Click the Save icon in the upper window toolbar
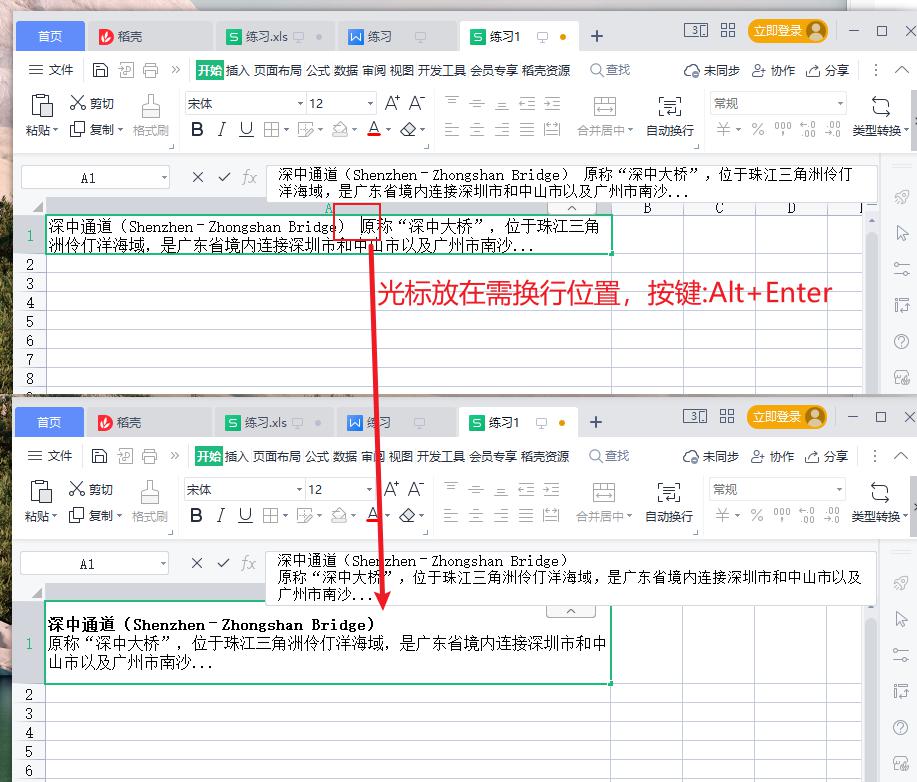917x782 pixels. coord(100,70)
